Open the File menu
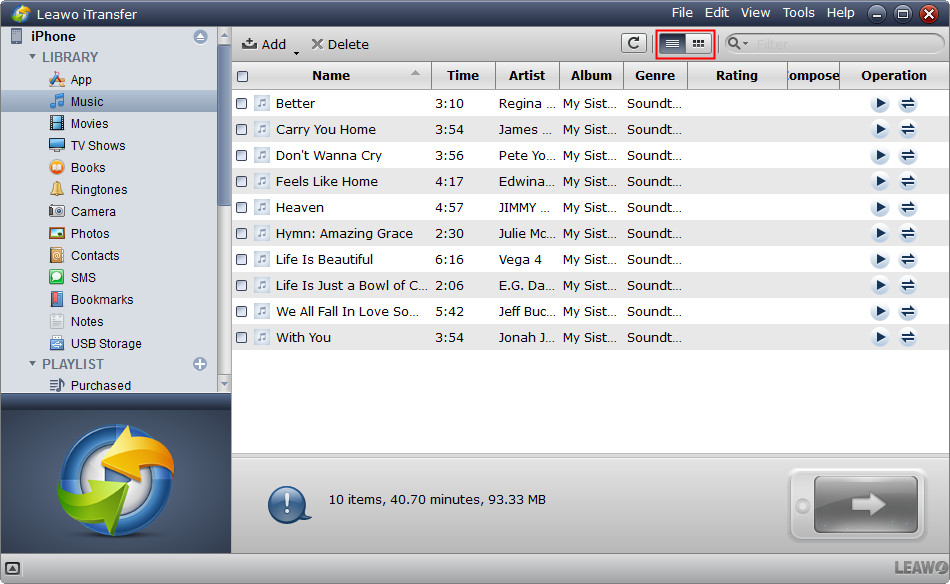950x584 pixels. tap(682, 13)
